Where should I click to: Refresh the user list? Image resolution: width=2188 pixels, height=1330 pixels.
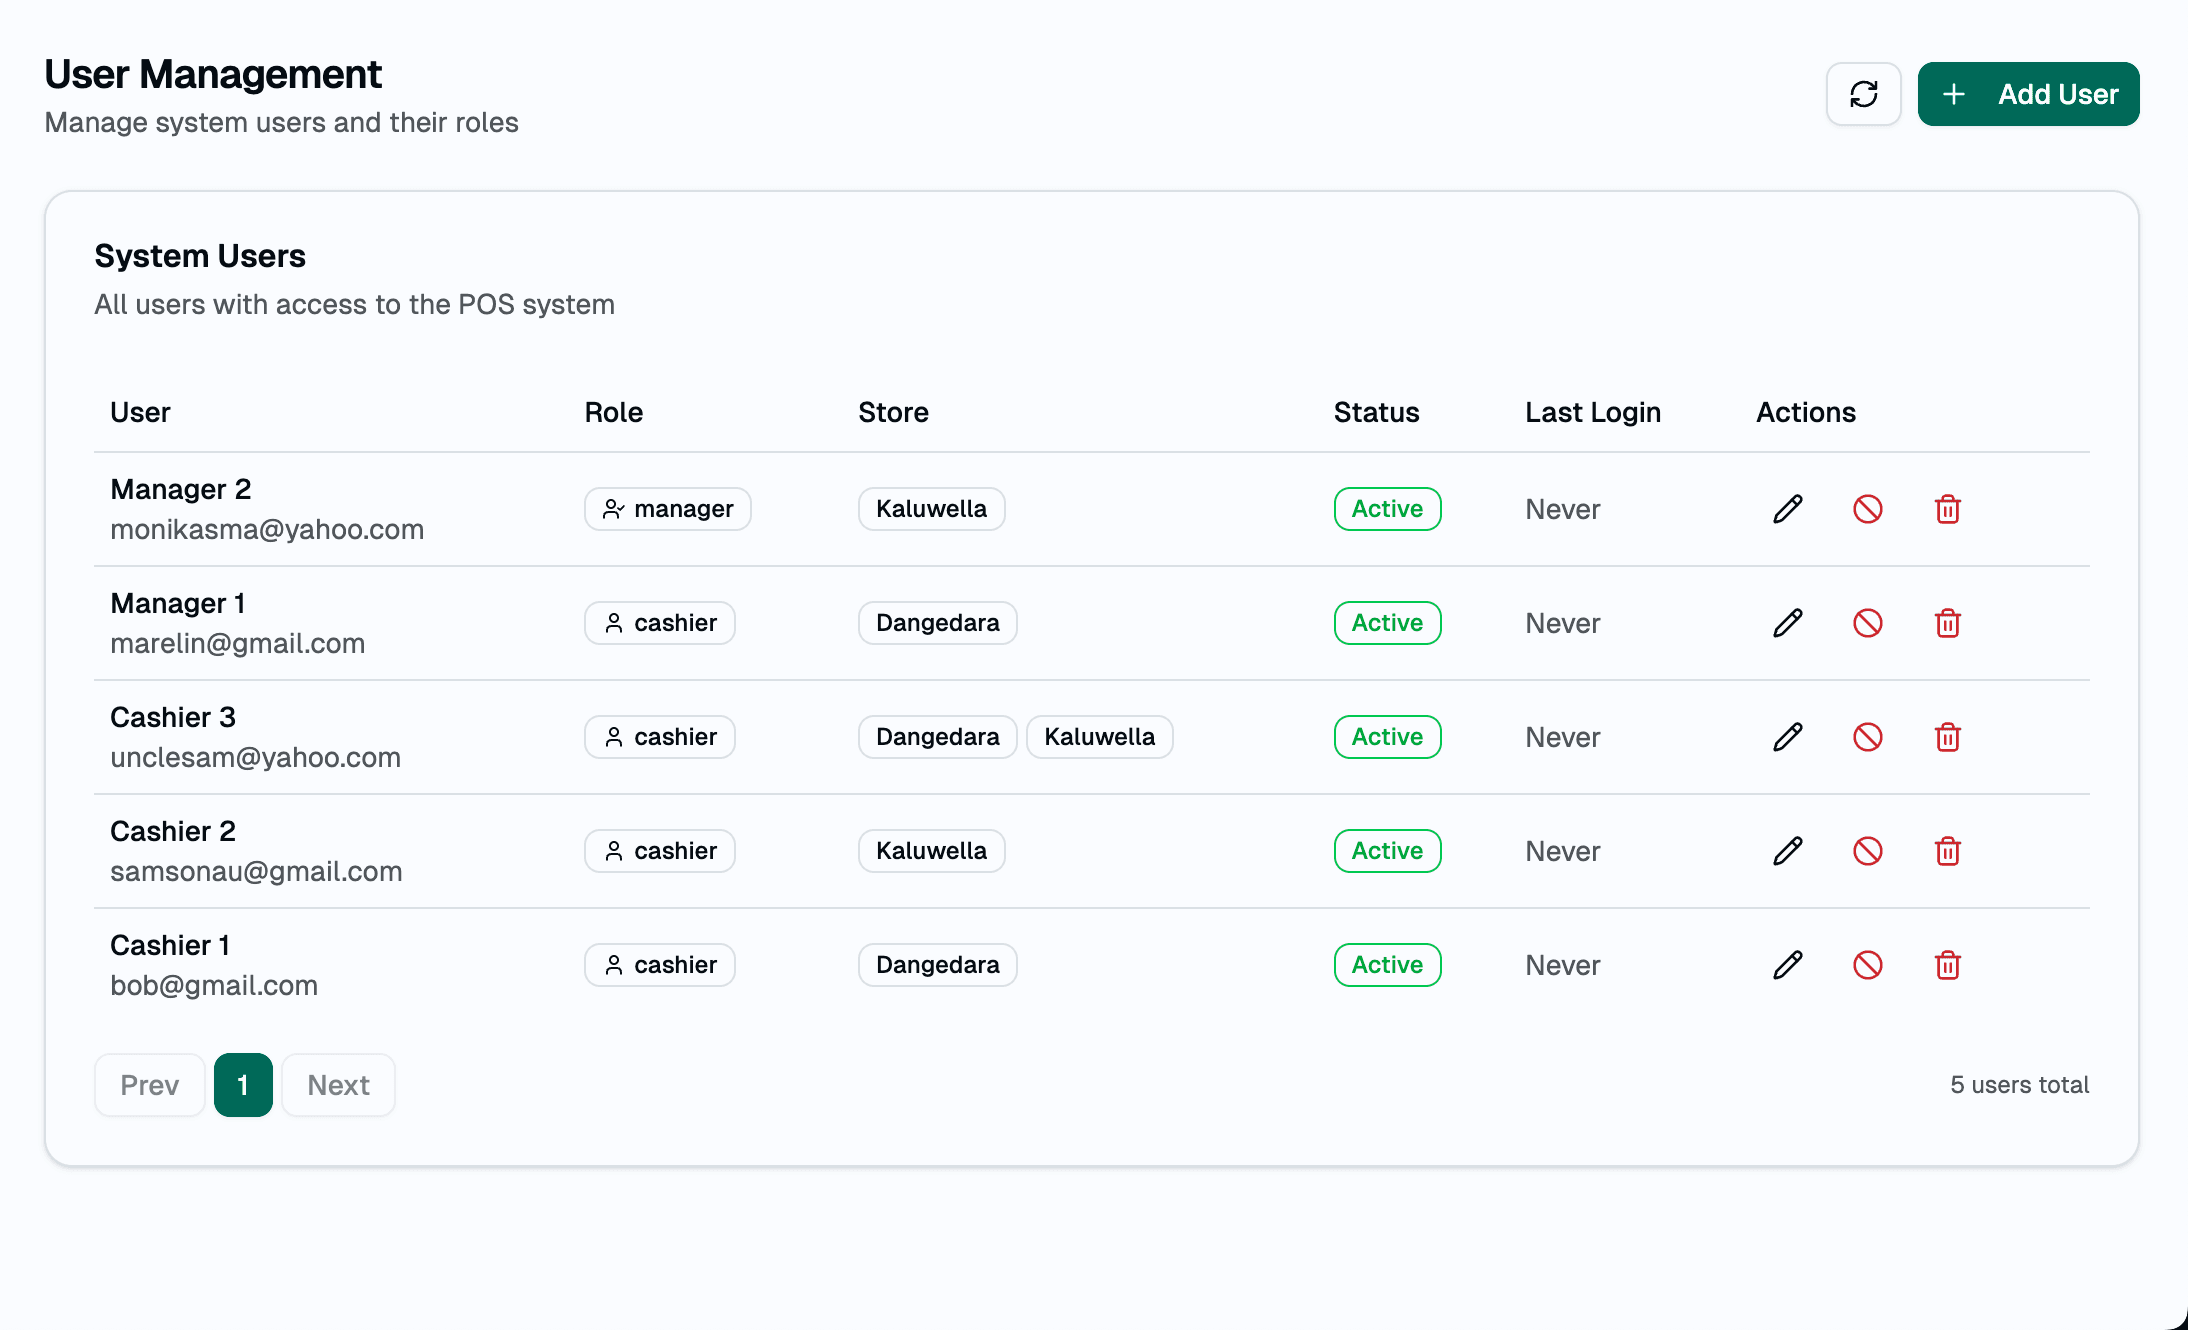1863,93
